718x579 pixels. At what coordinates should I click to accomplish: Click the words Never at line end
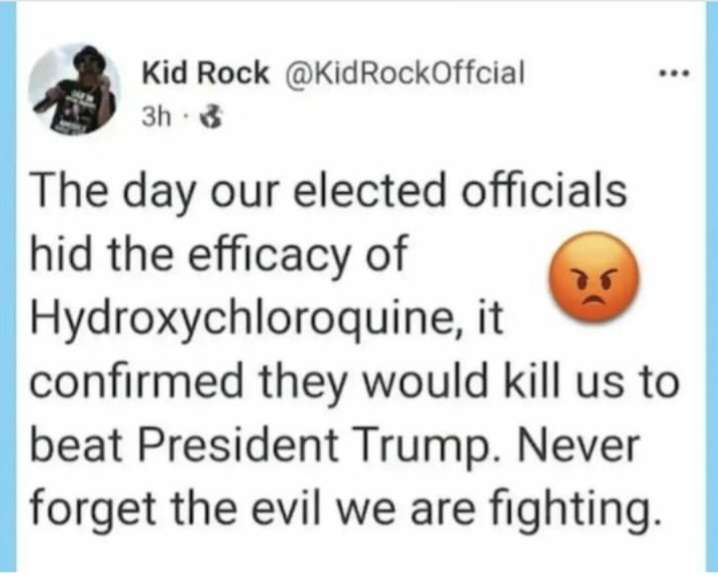click(583, 451)
